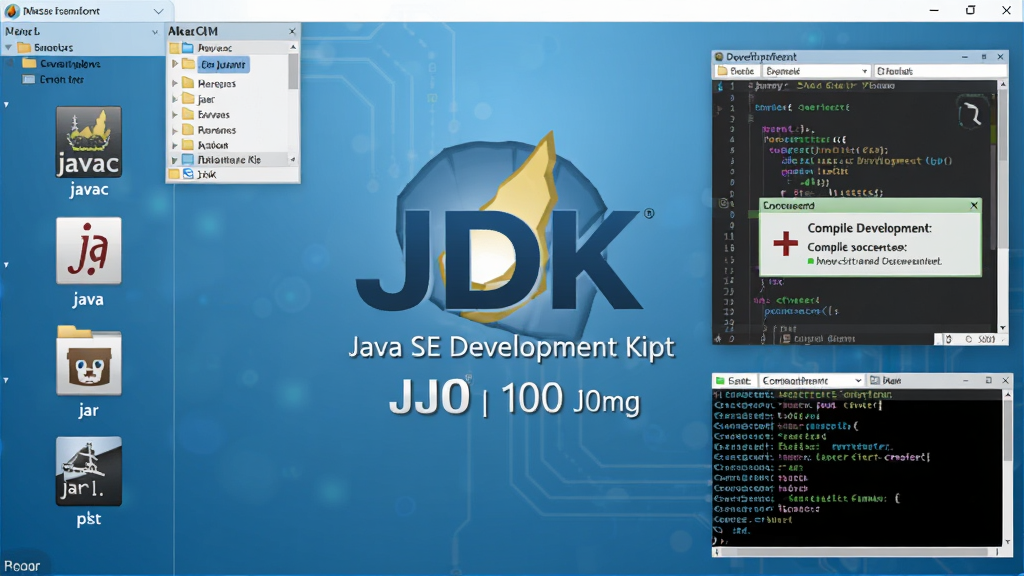Expand the jaer folder in AlcarCIM panel

point(175,99)
